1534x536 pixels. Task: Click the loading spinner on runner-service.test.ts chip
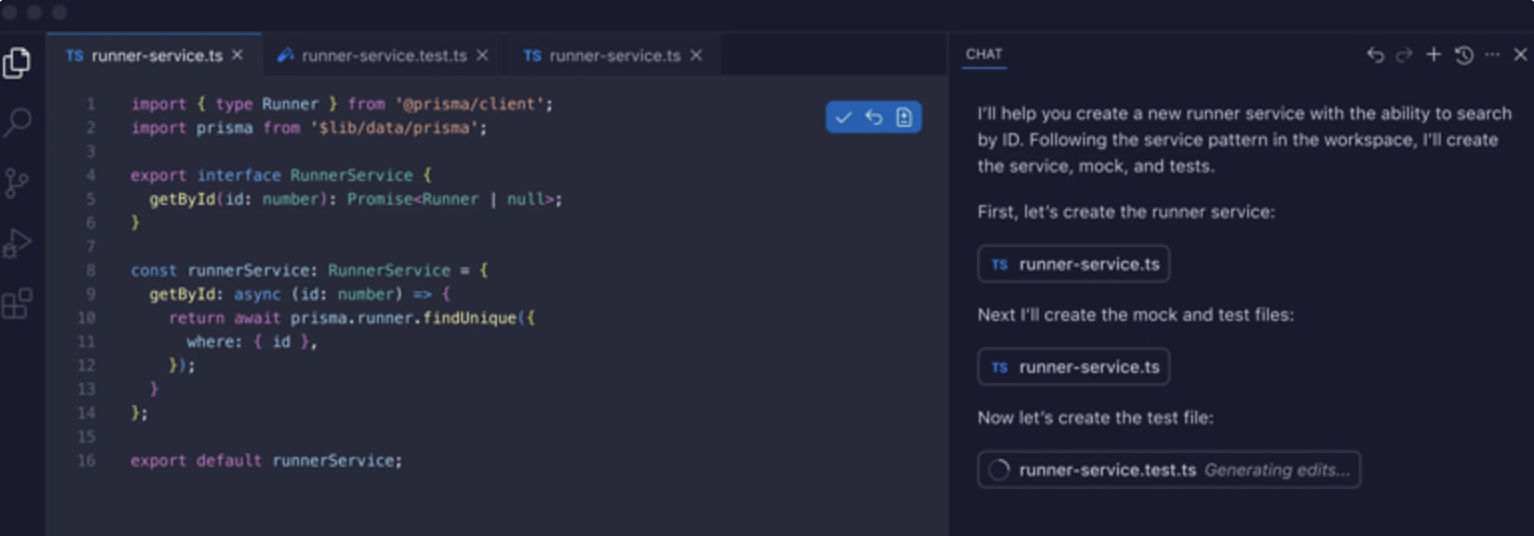(998, 470)
